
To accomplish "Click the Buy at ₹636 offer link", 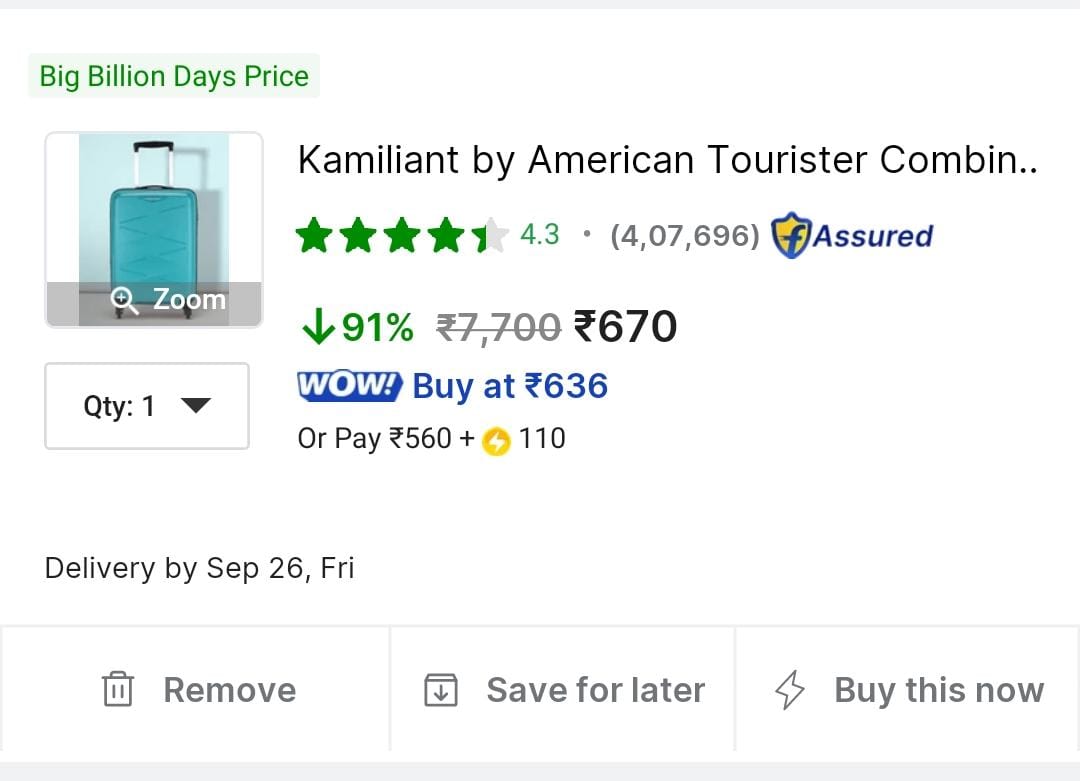I will [x=510, y=386].
